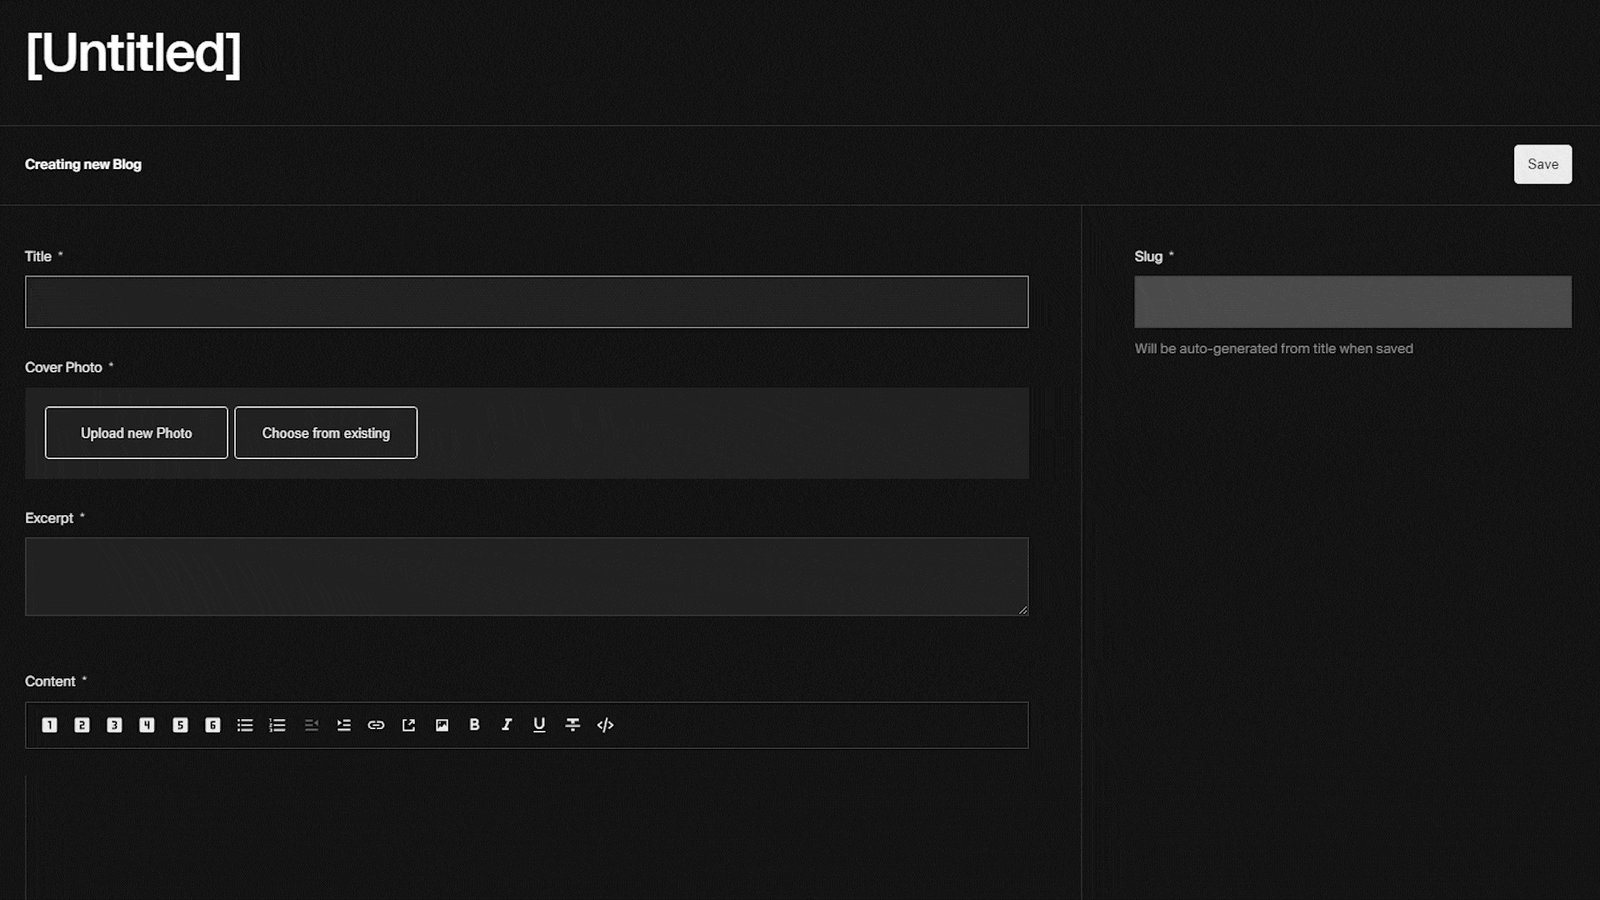Image resolution: width=1600 pixels, height=900 pixels.
Task: Apply Heading 1 formatting in the Content editor
Action: tap(49, 725)
